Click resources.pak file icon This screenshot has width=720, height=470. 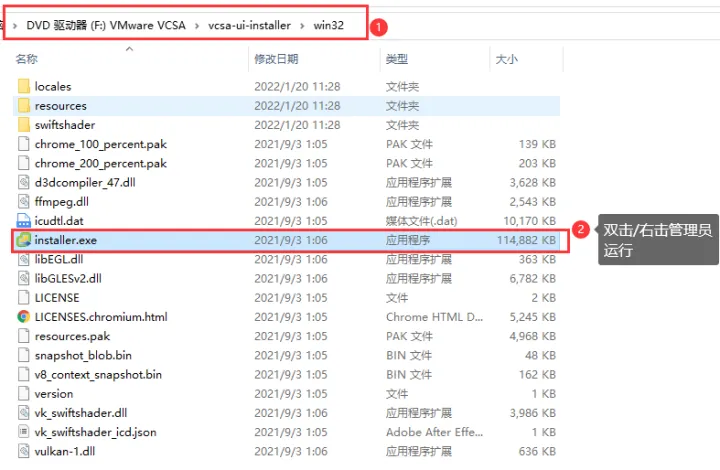click(x=23, y=336)
